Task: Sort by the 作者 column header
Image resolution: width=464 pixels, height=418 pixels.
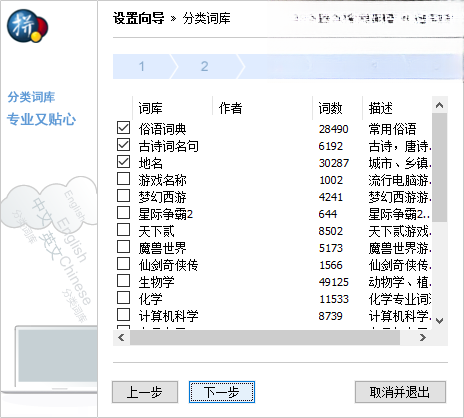Action: 262,108
